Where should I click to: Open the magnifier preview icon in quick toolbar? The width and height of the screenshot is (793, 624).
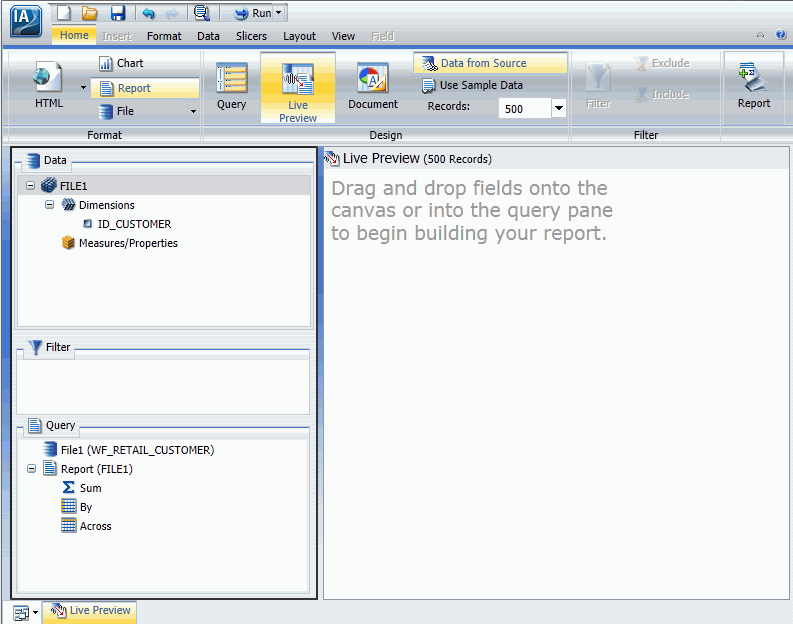[202, 13]
